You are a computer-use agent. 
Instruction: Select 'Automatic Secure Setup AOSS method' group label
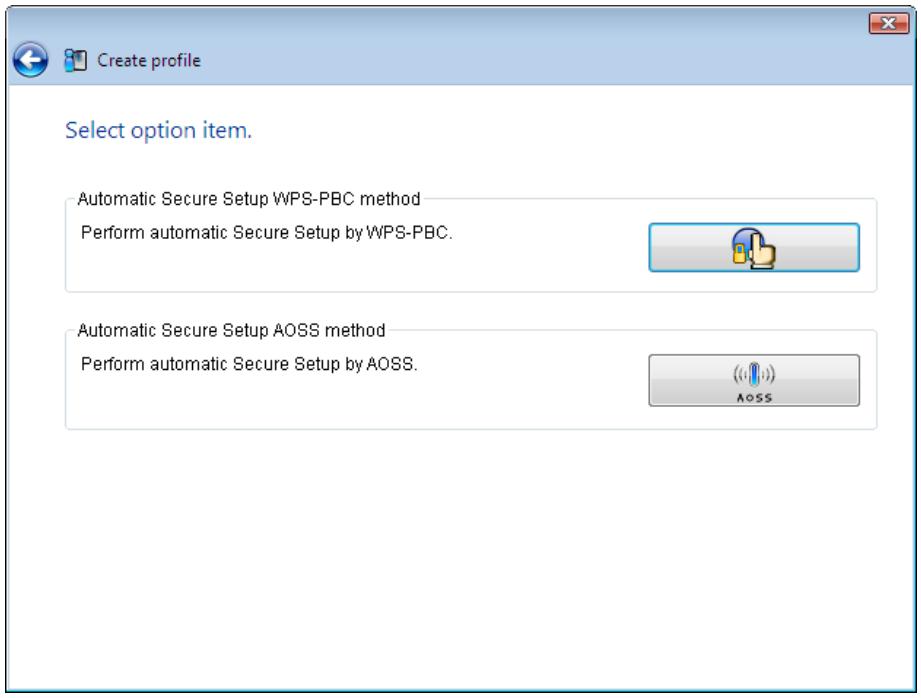tap(231, 330)
